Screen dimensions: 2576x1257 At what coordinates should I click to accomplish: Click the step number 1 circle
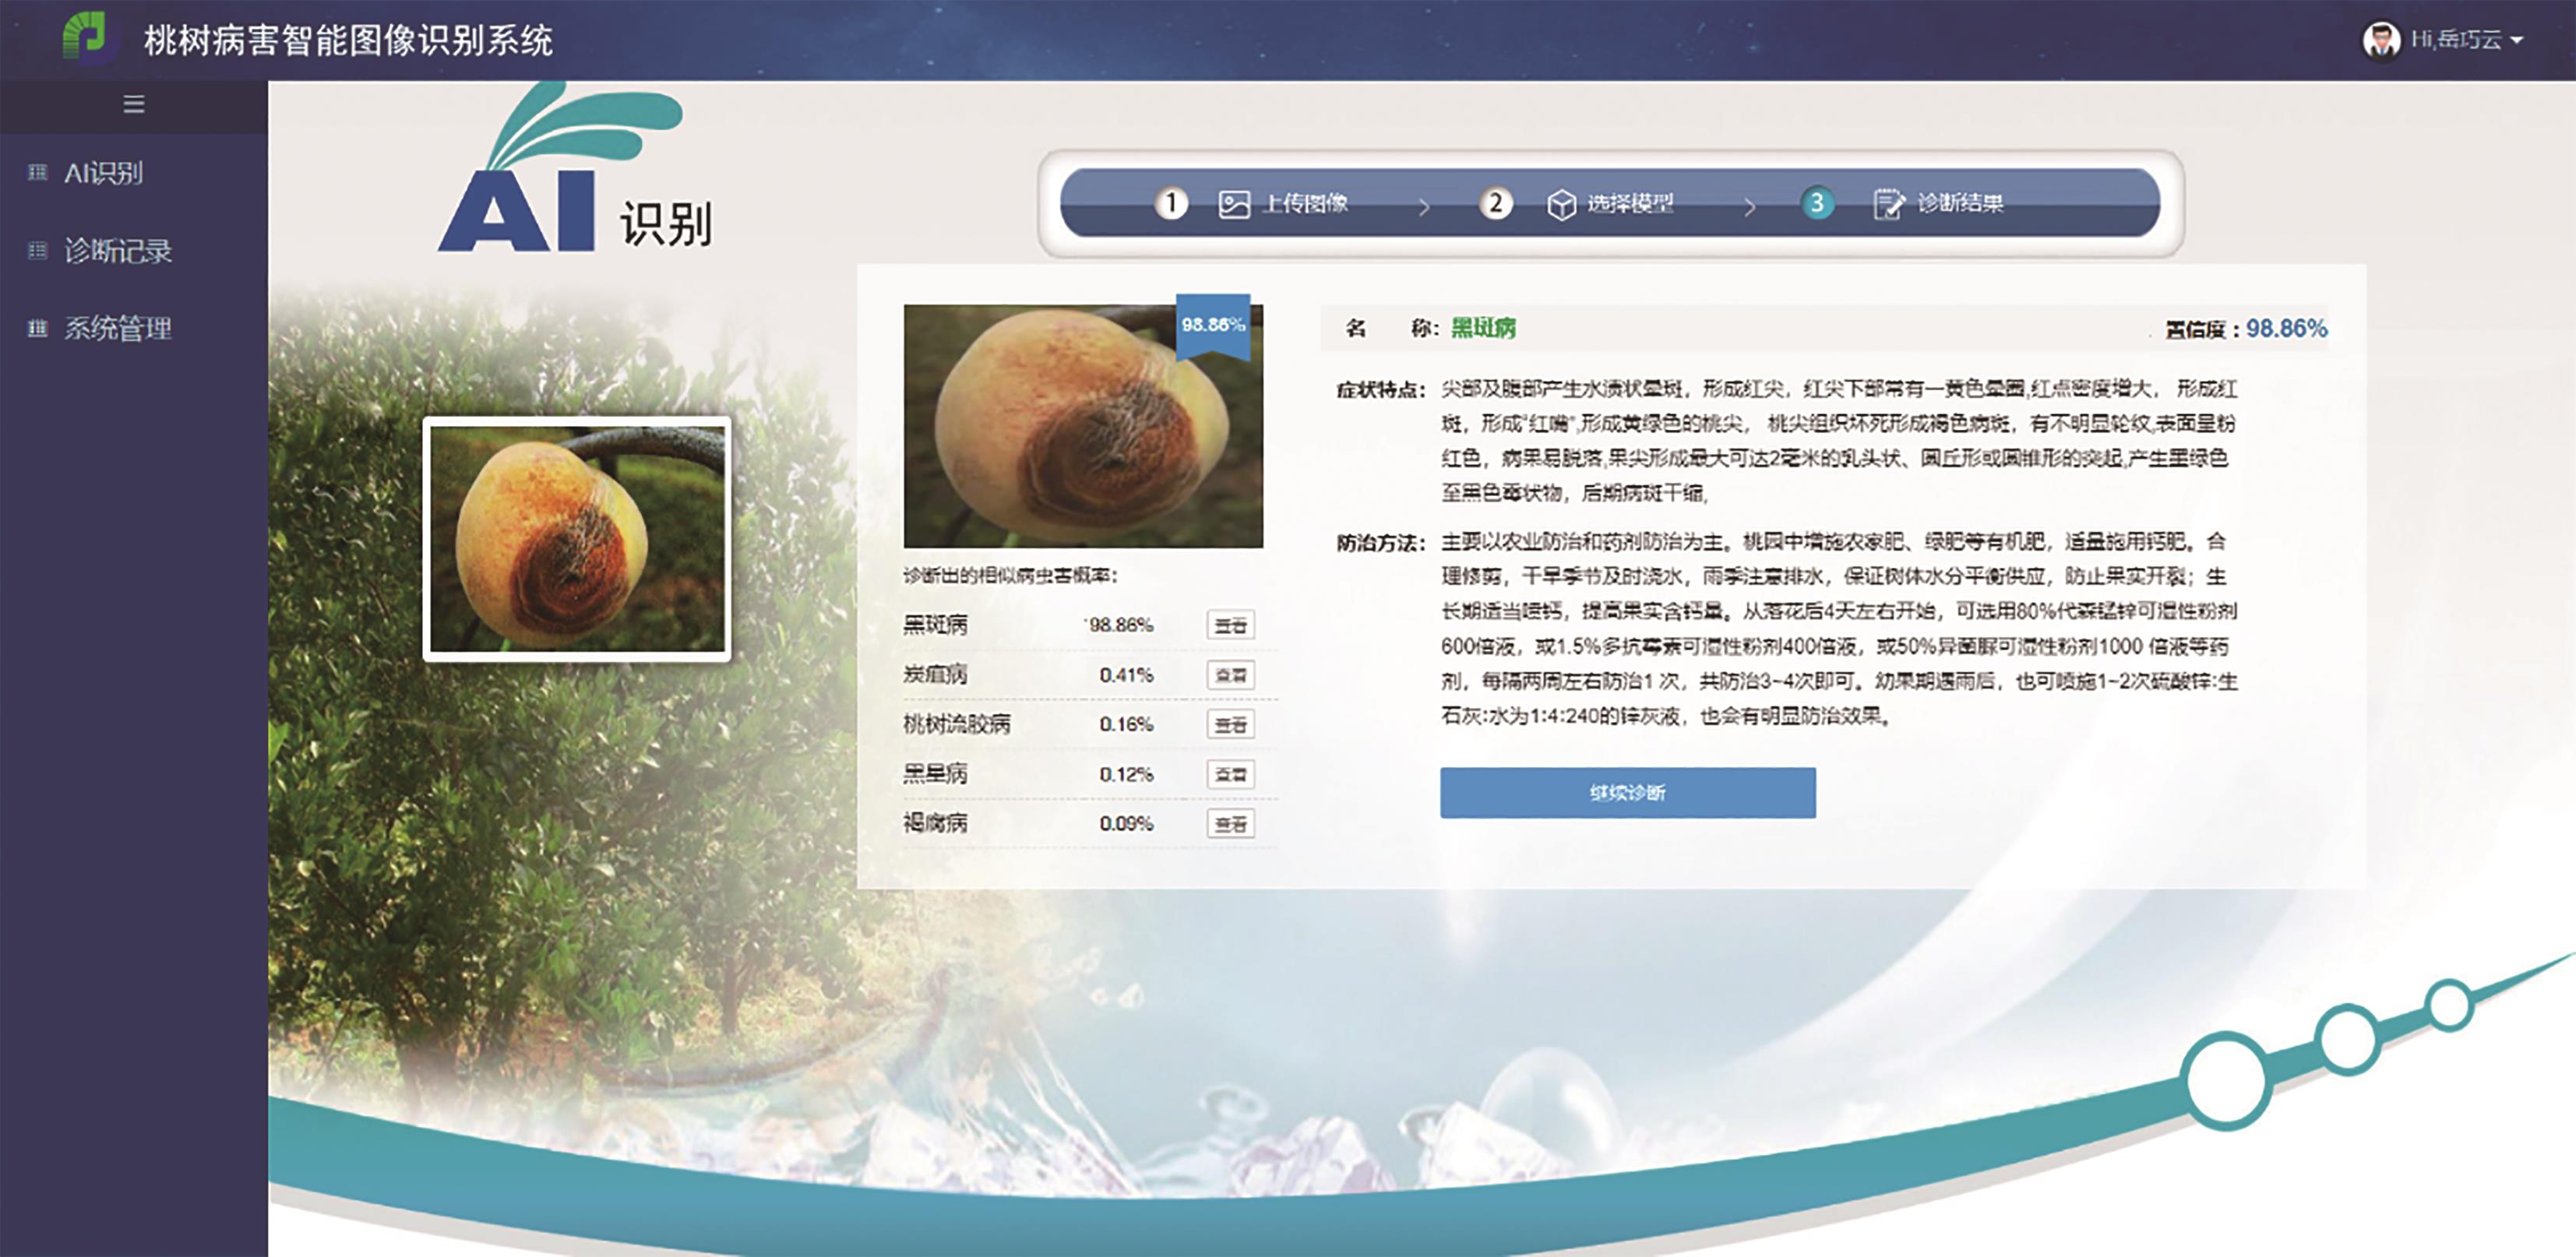coord(1171,203)
